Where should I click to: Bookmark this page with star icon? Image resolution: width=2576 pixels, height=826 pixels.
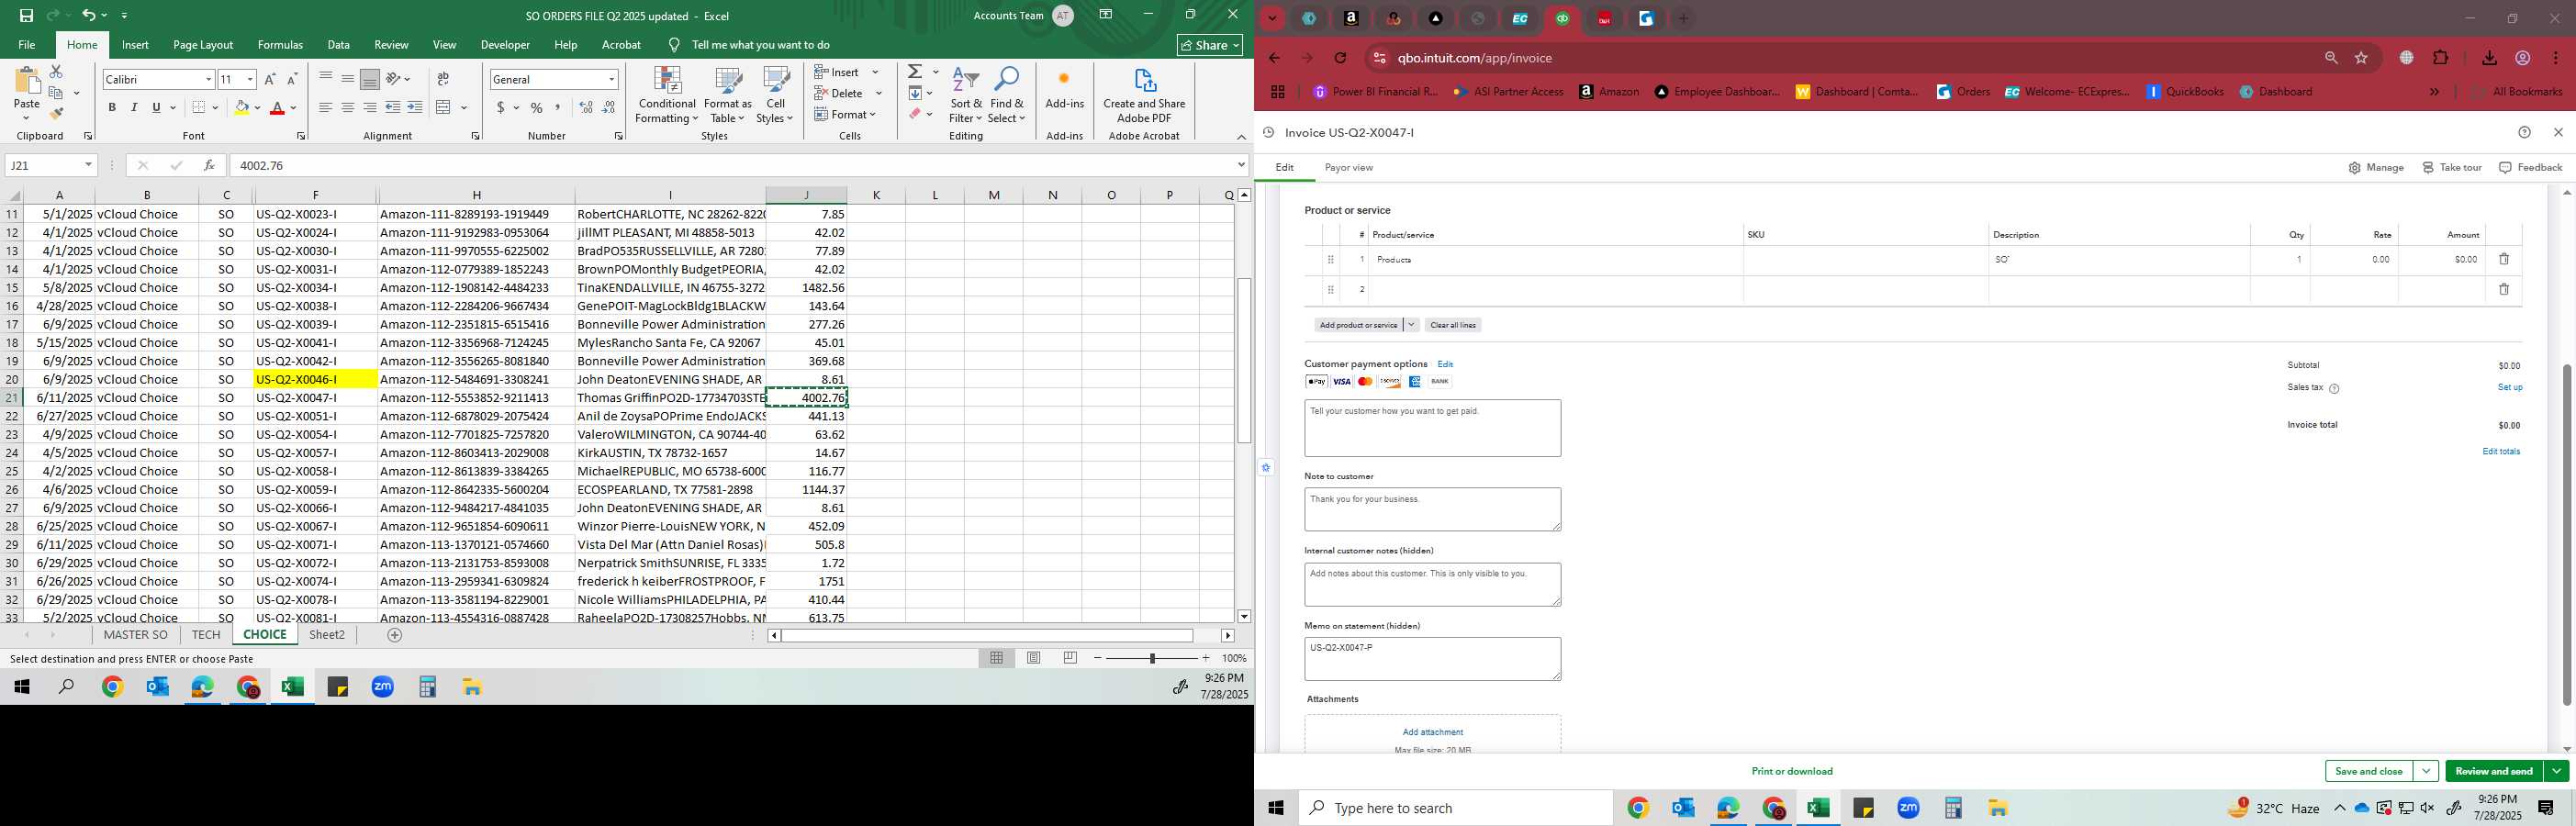(x=2361, y=58)
